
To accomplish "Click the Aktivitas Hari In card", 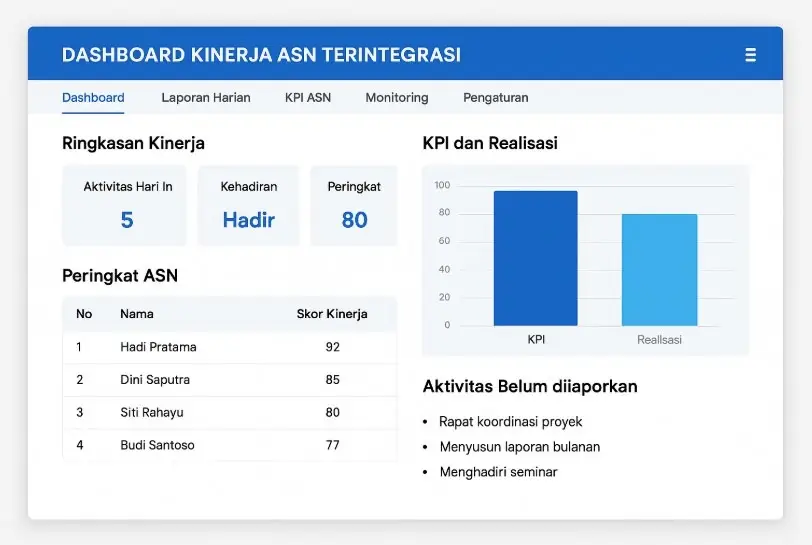I will coord(124,205).
